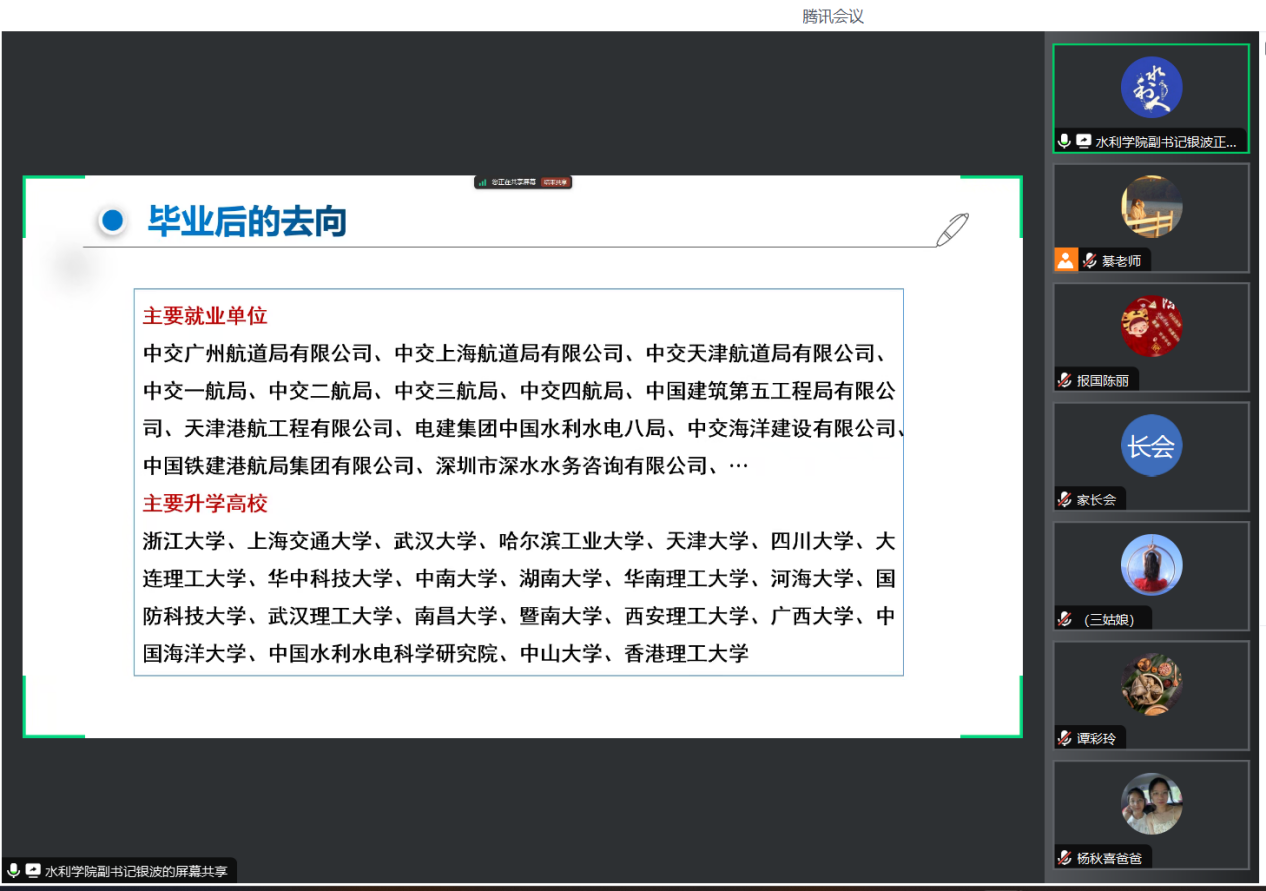Click the muted mic icon beside (三姑娘)

coord(1065,619)
